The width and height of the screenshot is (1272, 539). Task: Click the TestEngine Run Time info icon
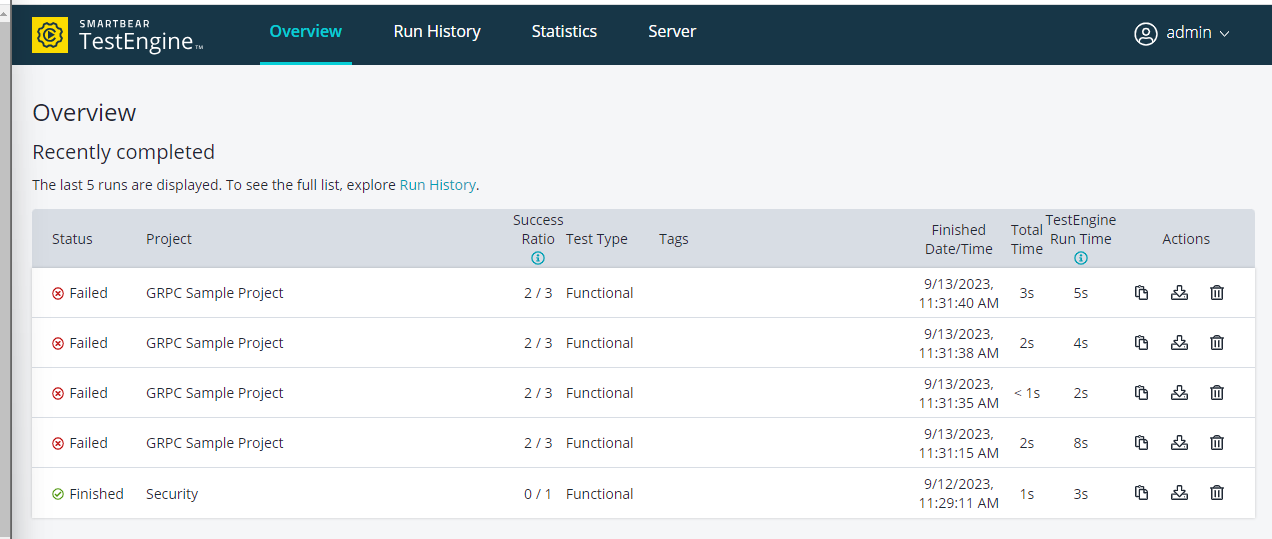click(1081, 258)
